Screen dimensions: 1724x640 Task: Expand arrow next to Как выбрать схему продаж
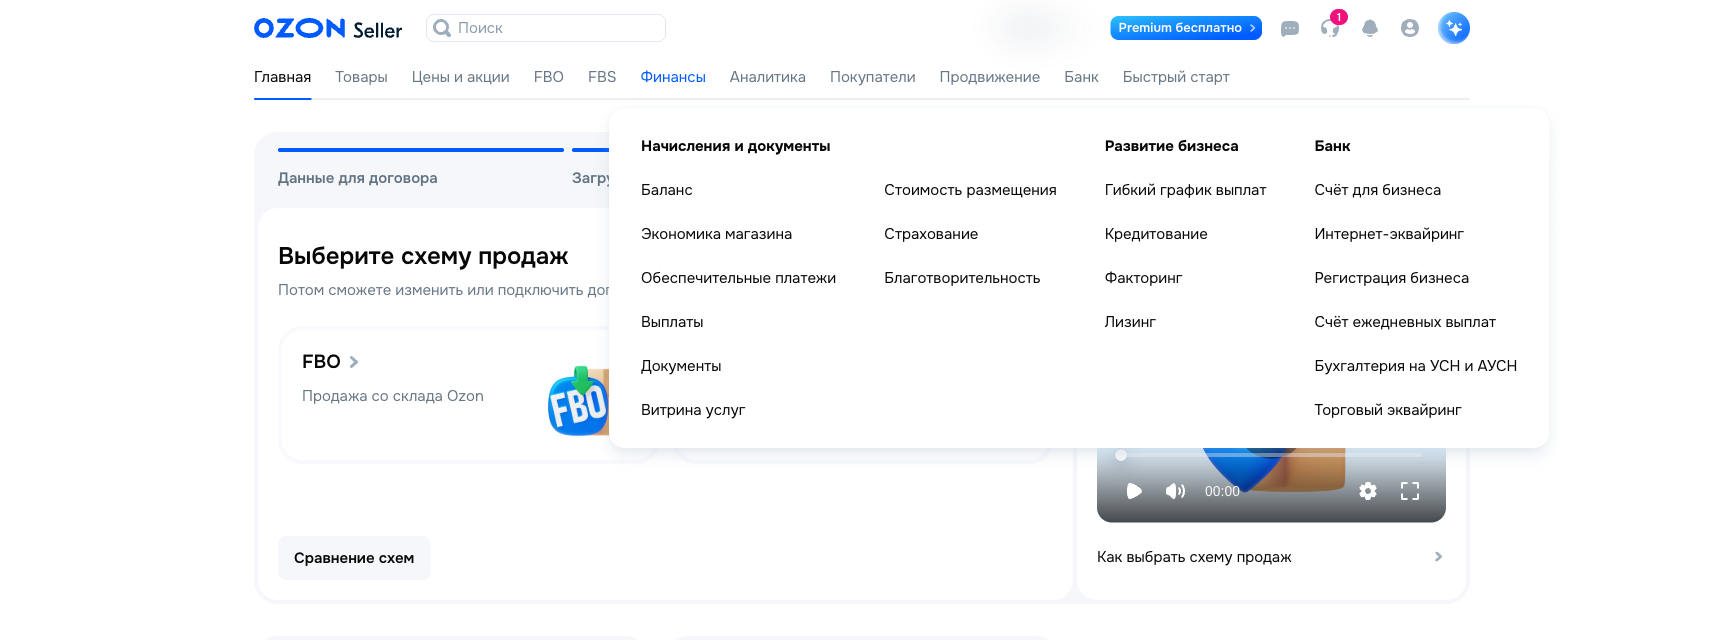coord(1438,557)
